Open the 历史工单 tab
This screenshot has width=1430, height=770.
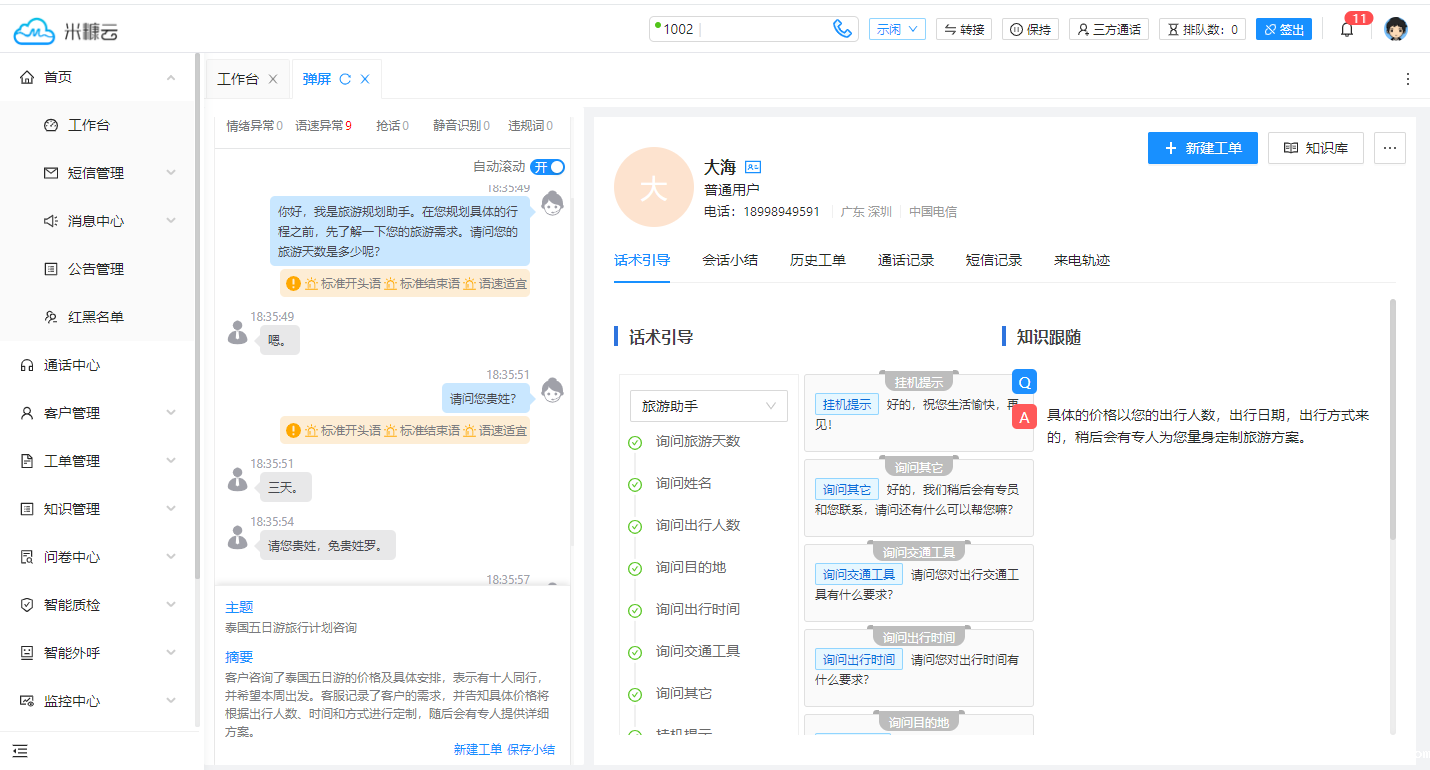pyautogui.click(x=818, y=260)
